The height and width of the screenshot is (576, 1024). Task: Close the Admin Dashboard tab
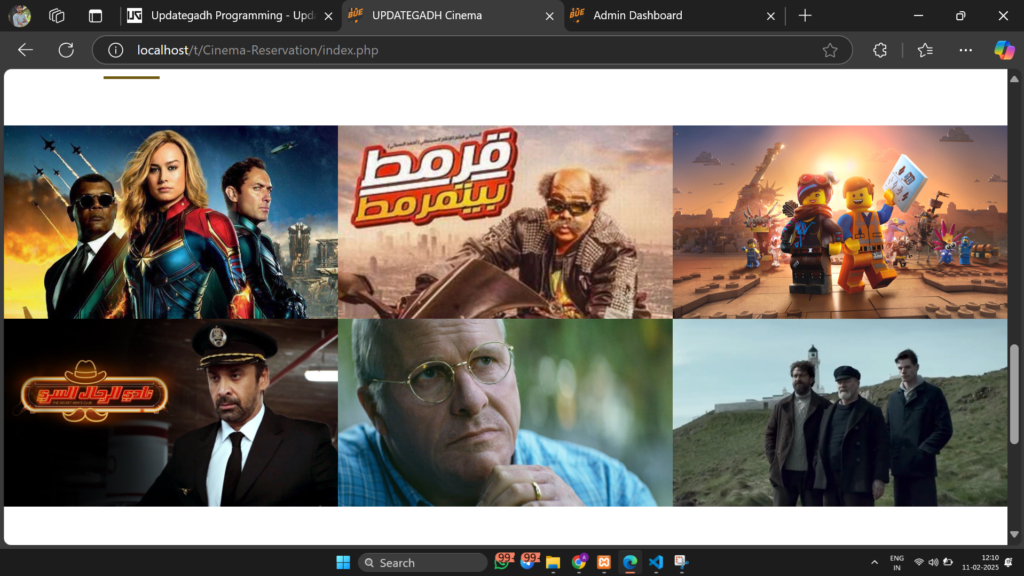click(x=771, y=16)
